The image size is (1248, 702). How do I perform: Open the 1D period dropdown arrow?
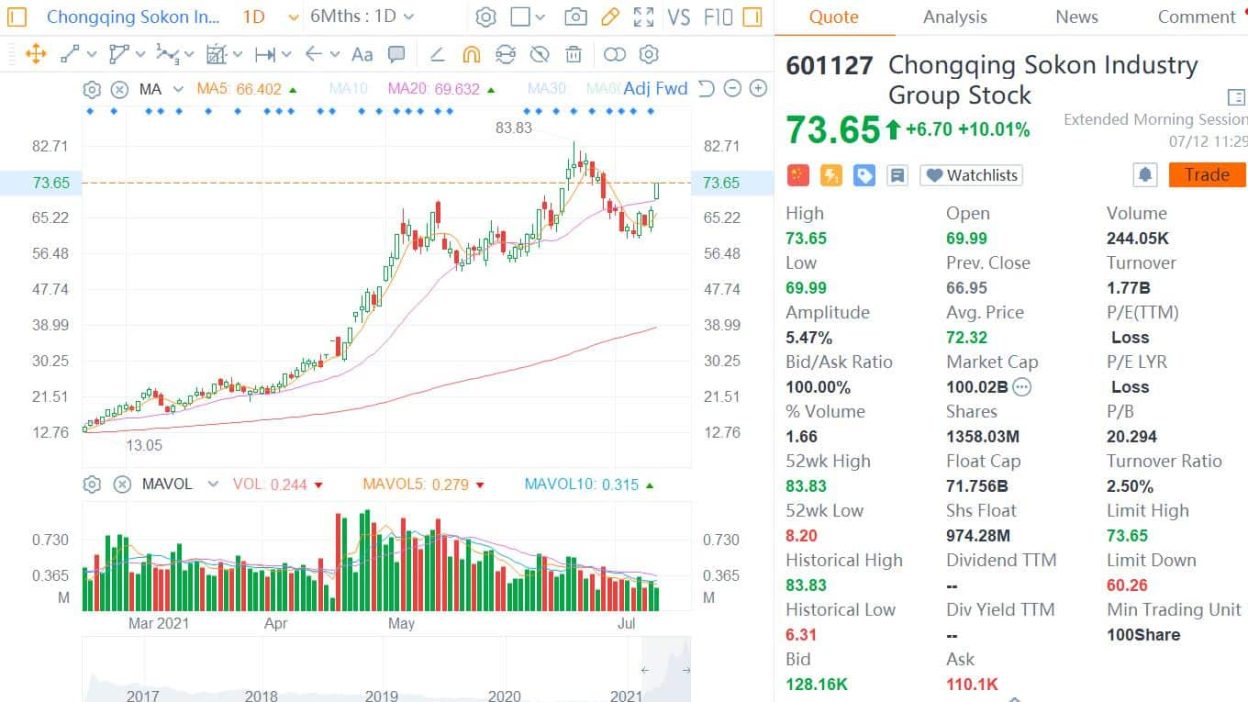coord(293,17)
